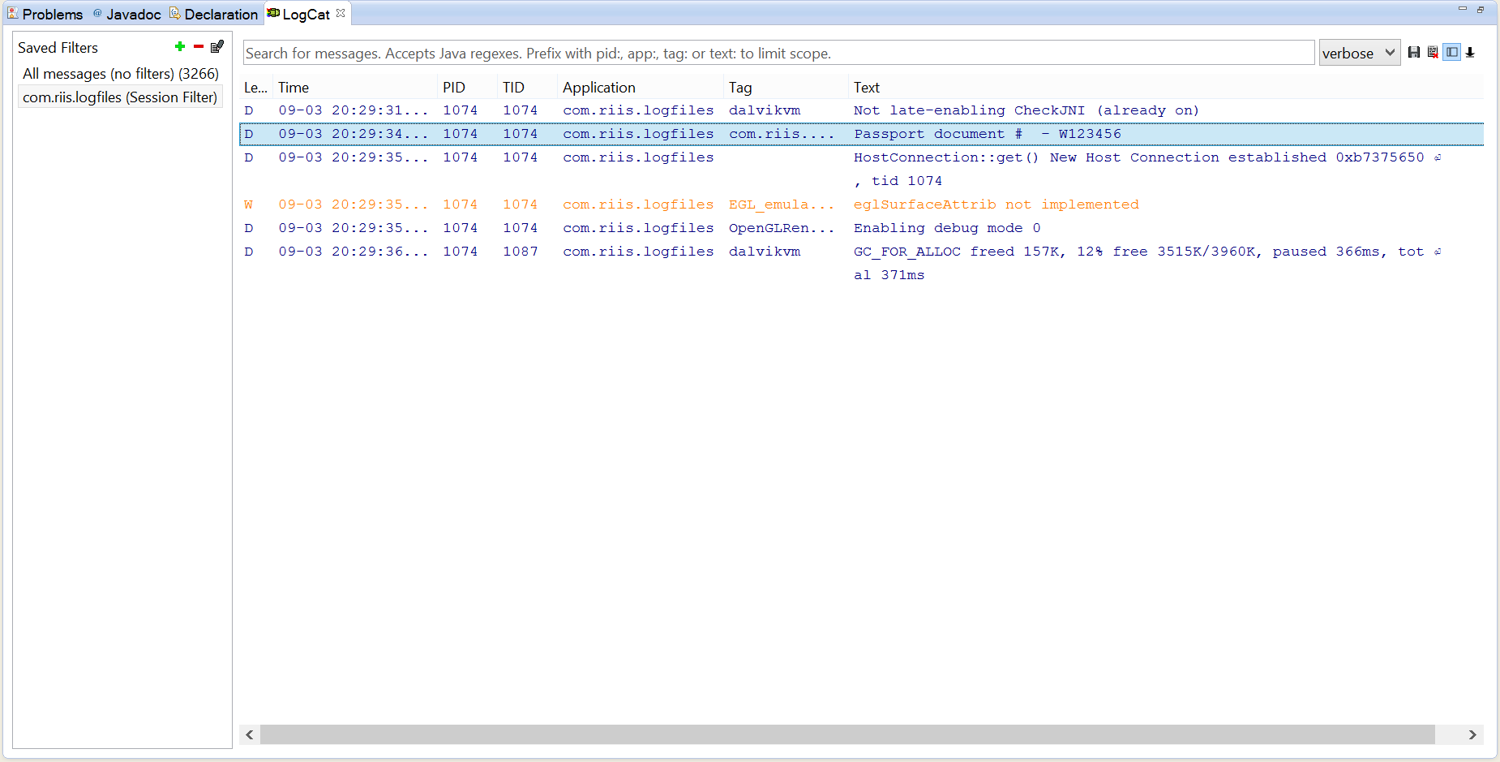Switch to the Javadoc tab
Image resolution: width=1500 pixels, height=762 pixels.
(x=126, y=14)
